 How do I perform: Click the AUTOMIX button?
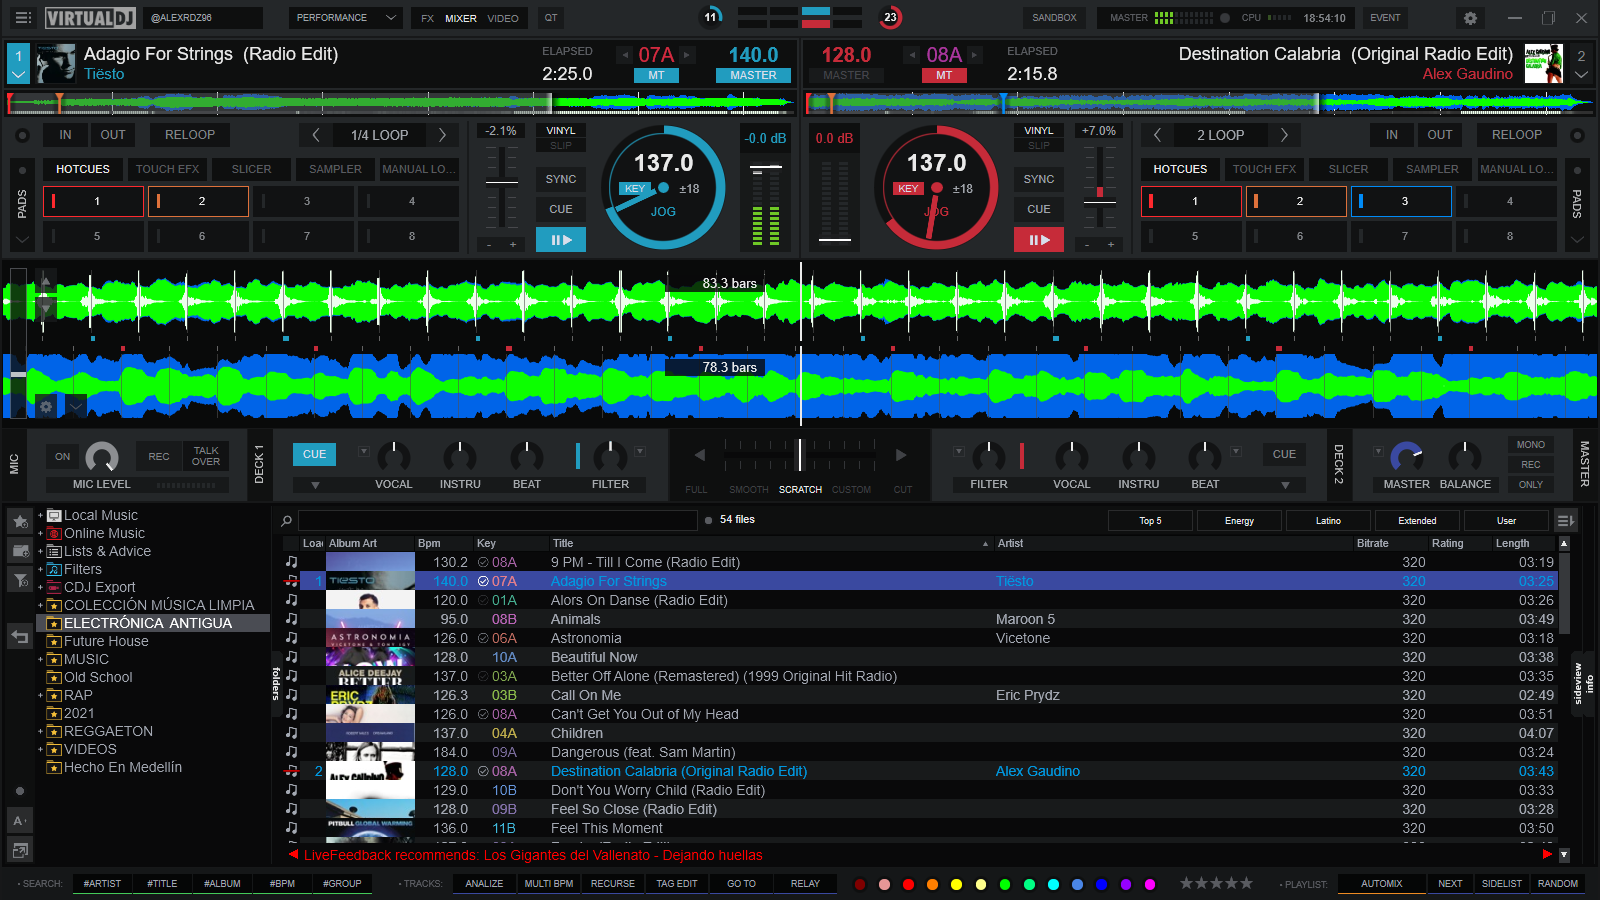[x=1381, y=884]
